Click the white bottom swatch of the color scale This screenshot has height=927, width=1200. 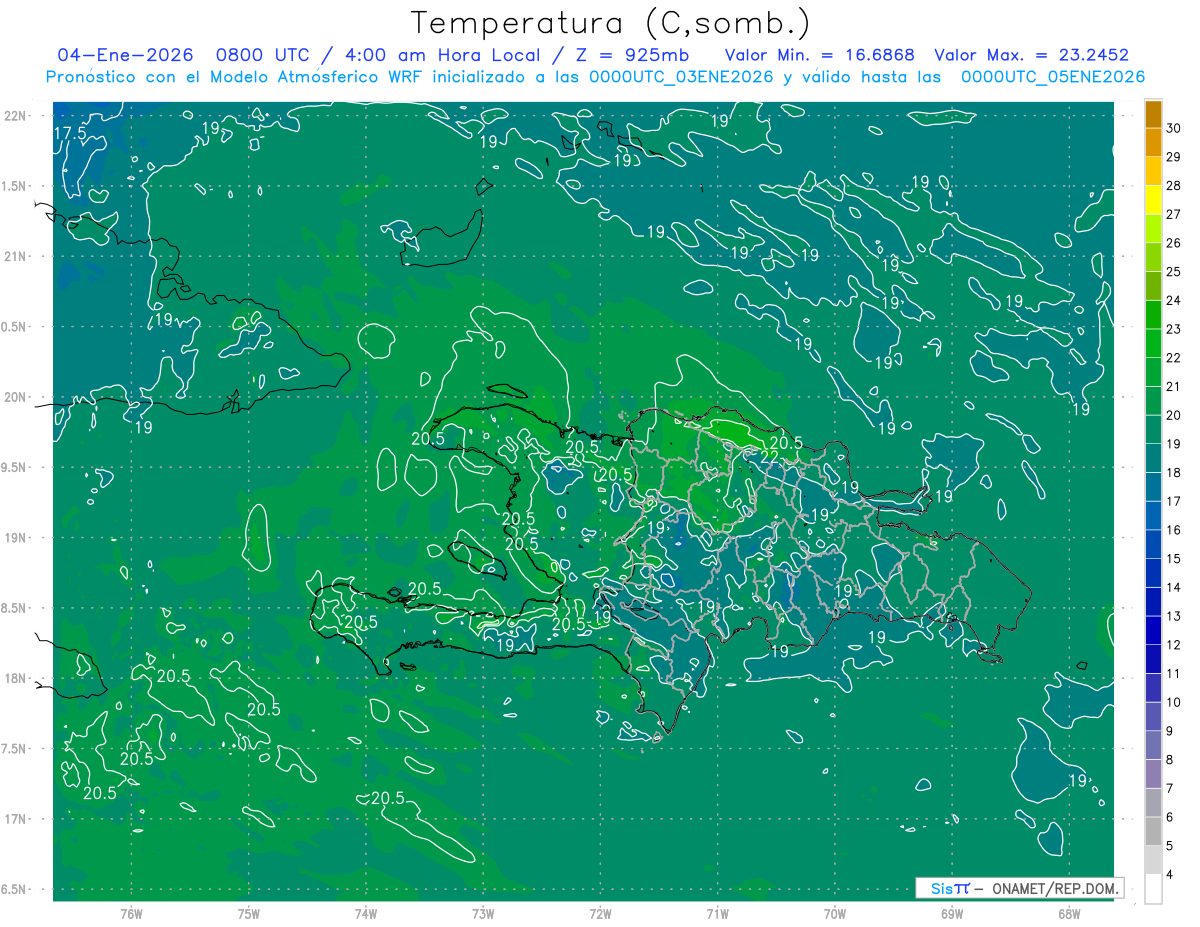[1153, 889]
